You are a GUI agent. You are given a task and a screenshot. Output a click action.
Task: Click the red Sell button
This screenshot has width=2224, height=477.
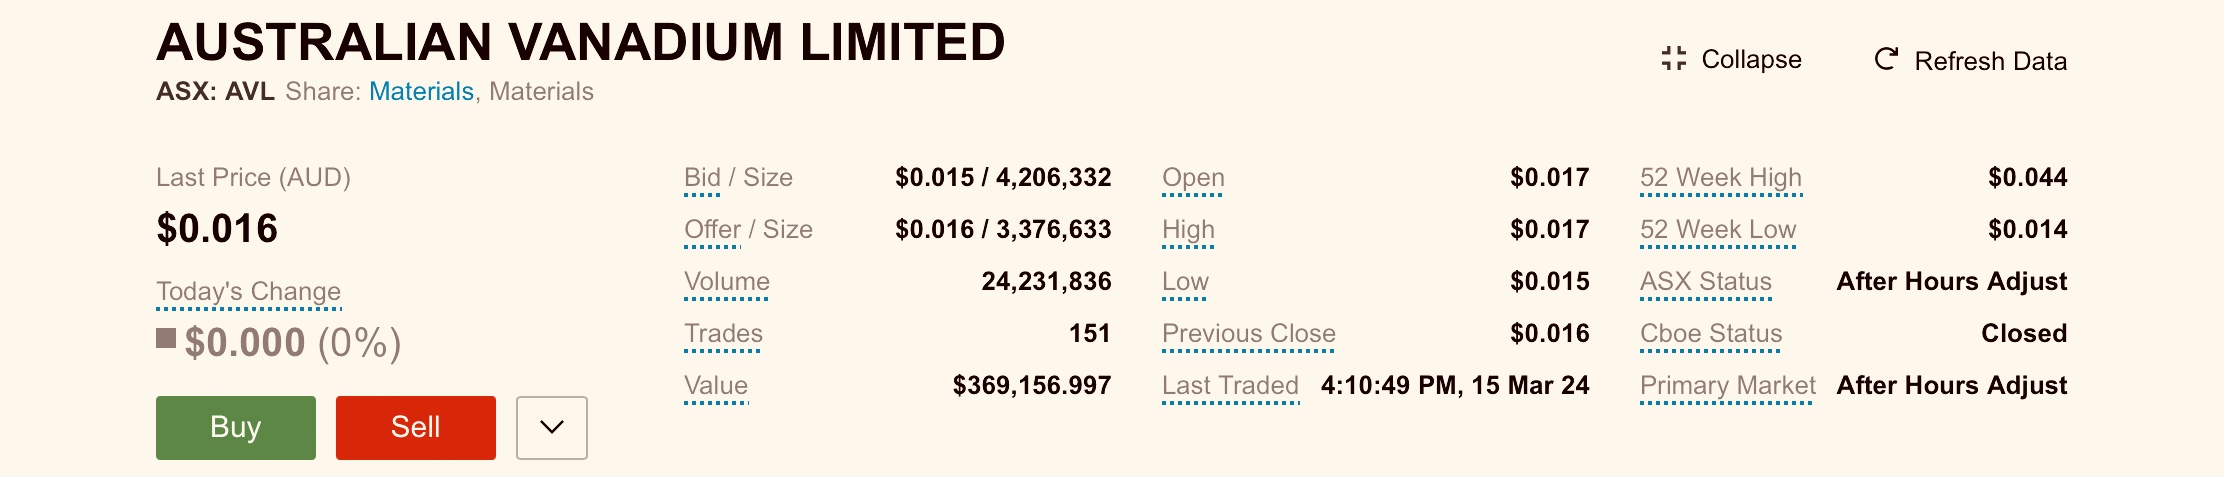(416, 428)
